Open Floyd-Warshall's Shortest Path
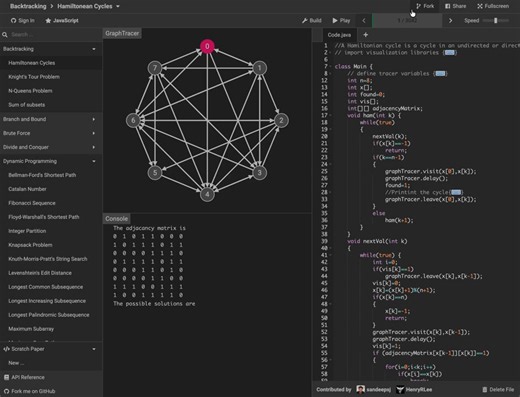Viewport: 520px width, 397px height. (51, 217)
